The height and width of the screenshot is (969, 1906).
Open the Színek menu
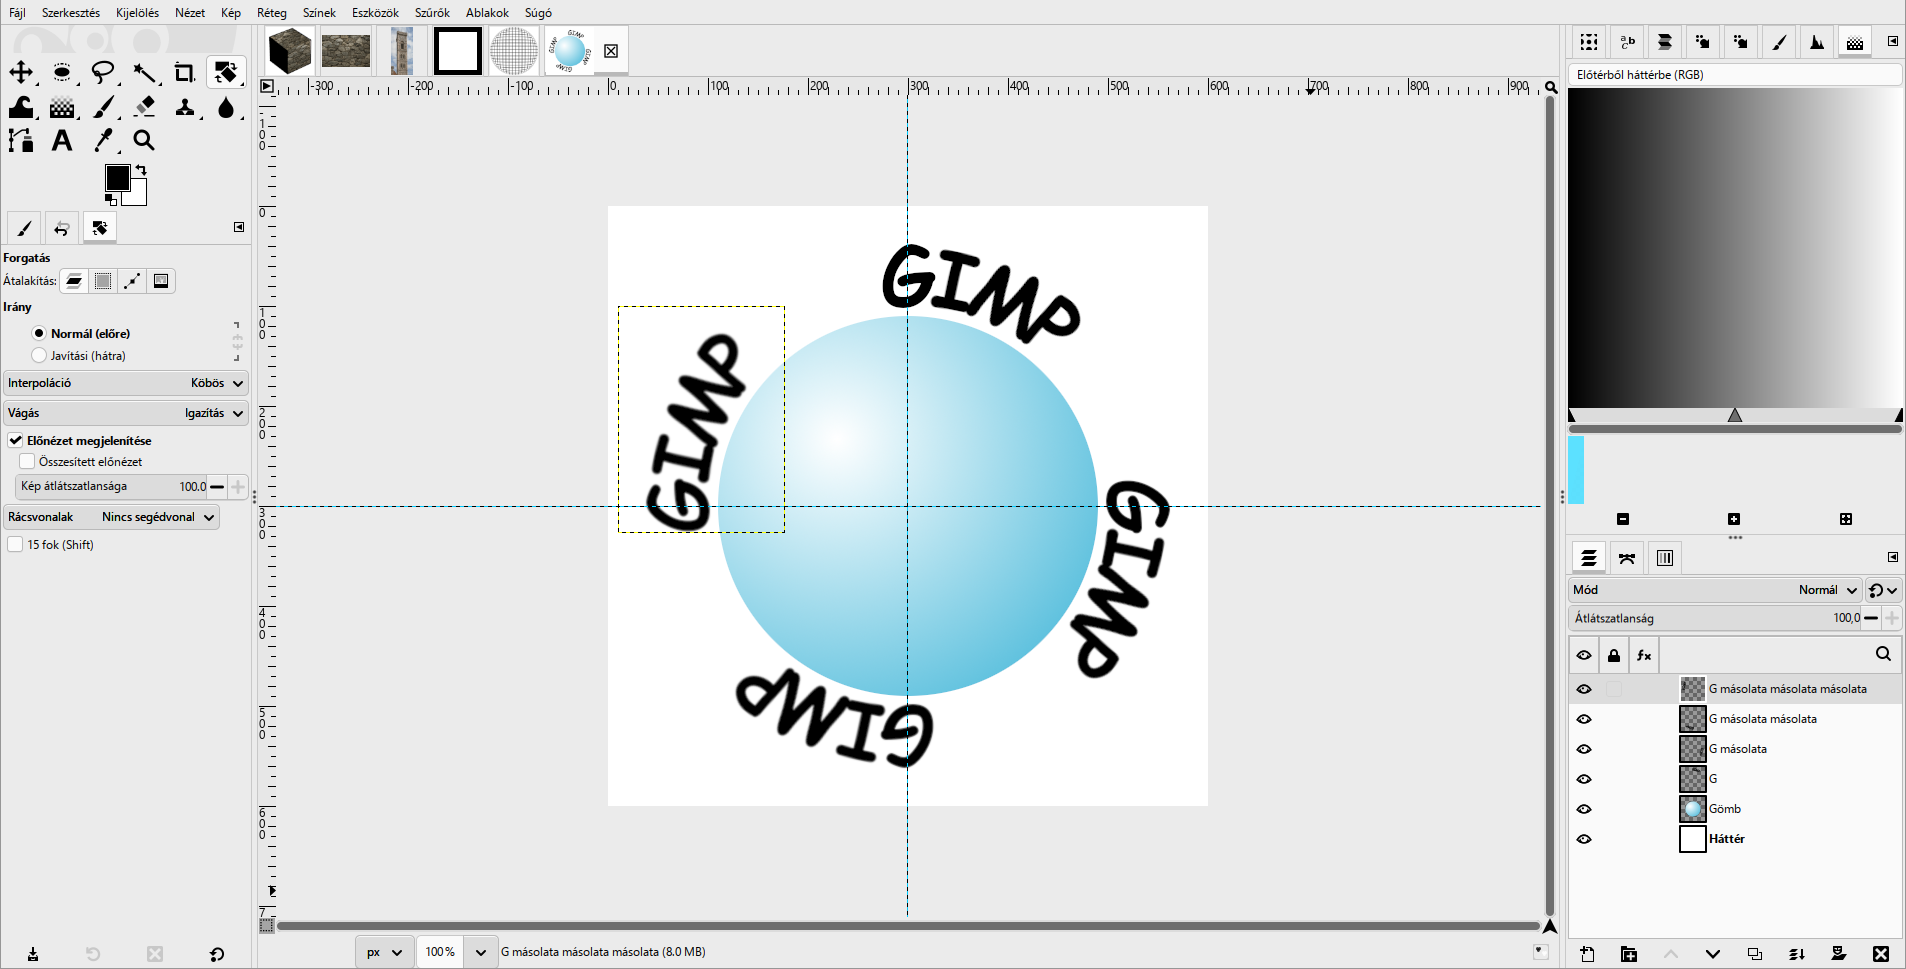point(319,13)
